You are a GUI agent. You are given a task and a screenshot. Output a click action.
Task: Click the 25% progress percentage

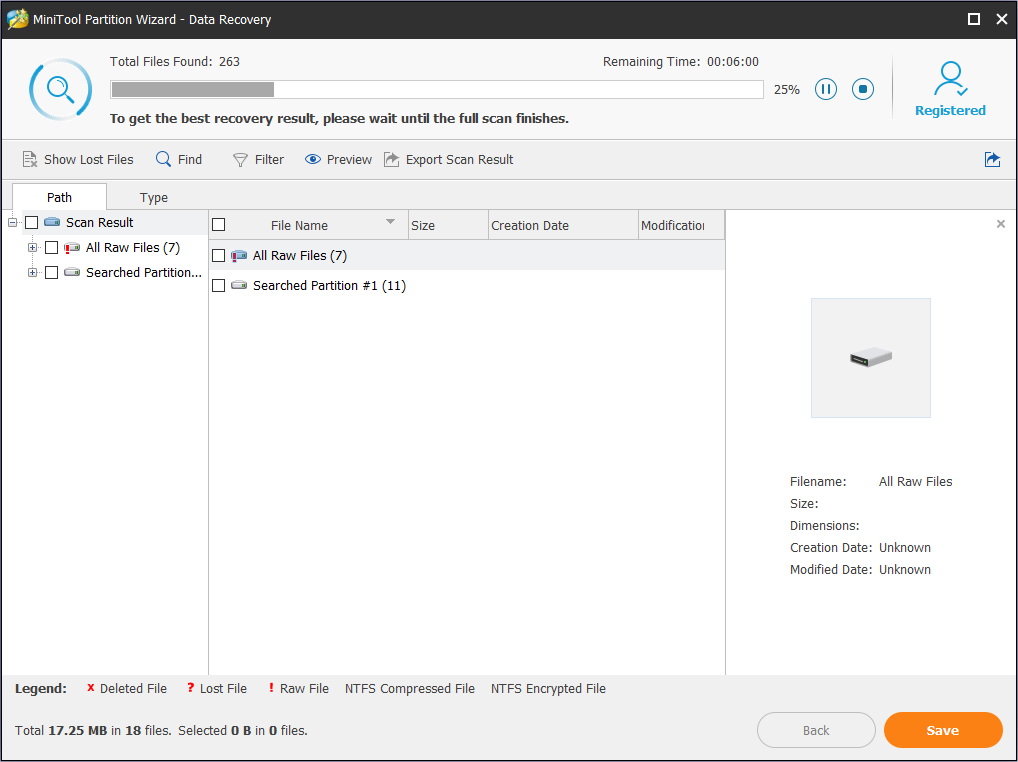786,90
